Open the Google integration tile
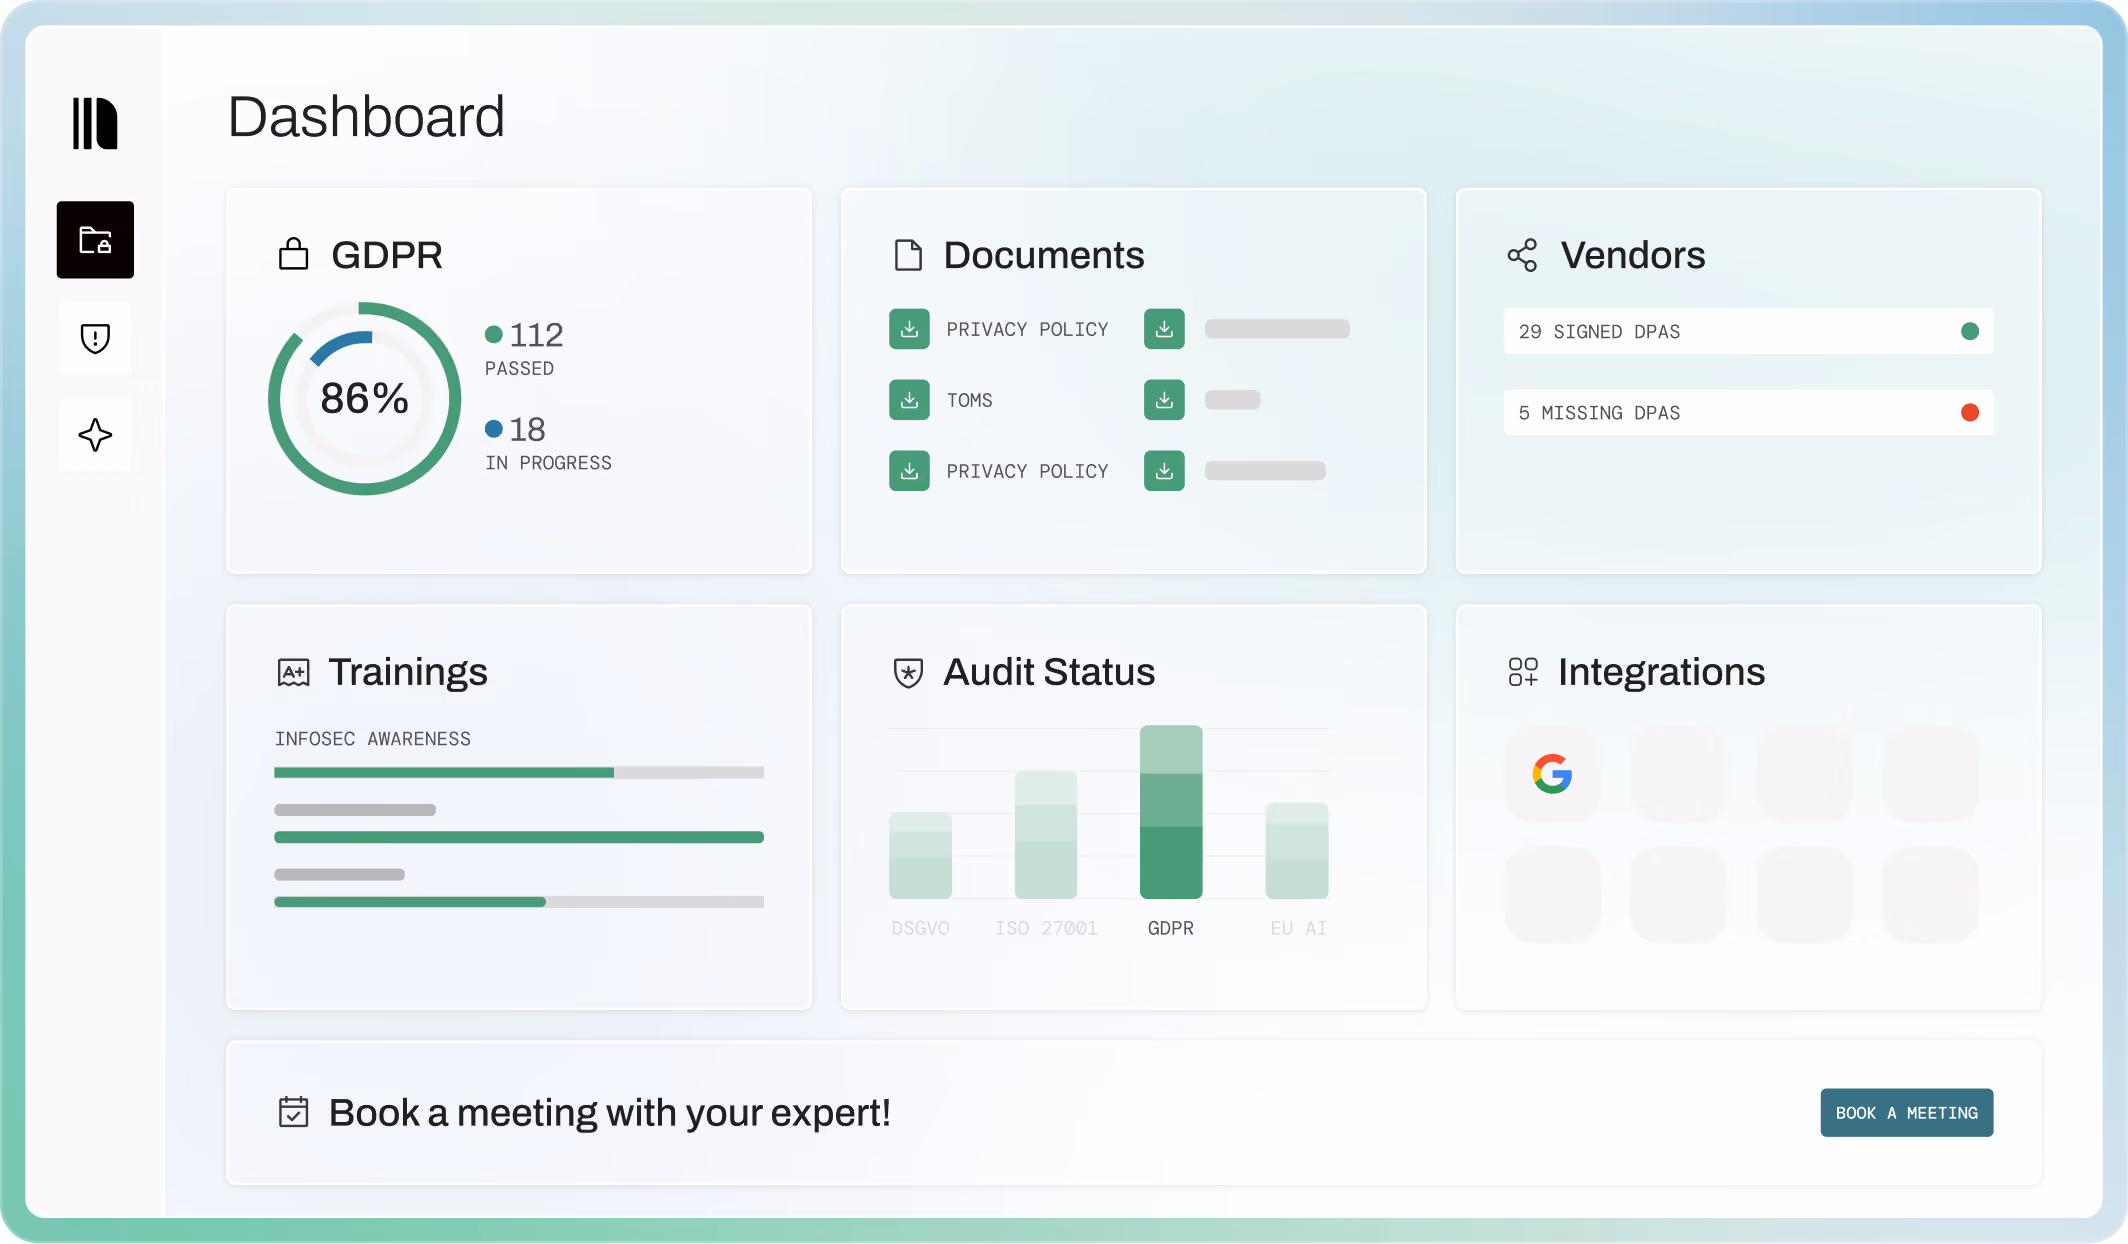The width and height of the screenshot is (2128, 1244). pyautogui.click(x=1552, y=774)
